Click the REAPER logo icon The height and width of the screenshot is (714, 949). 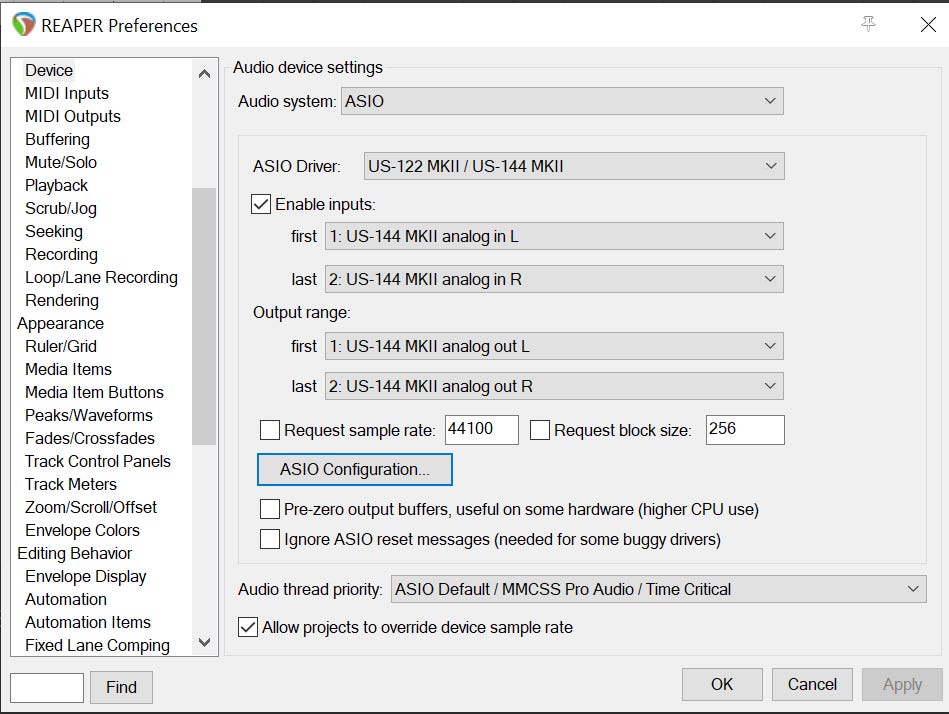(x=22, y=25)
